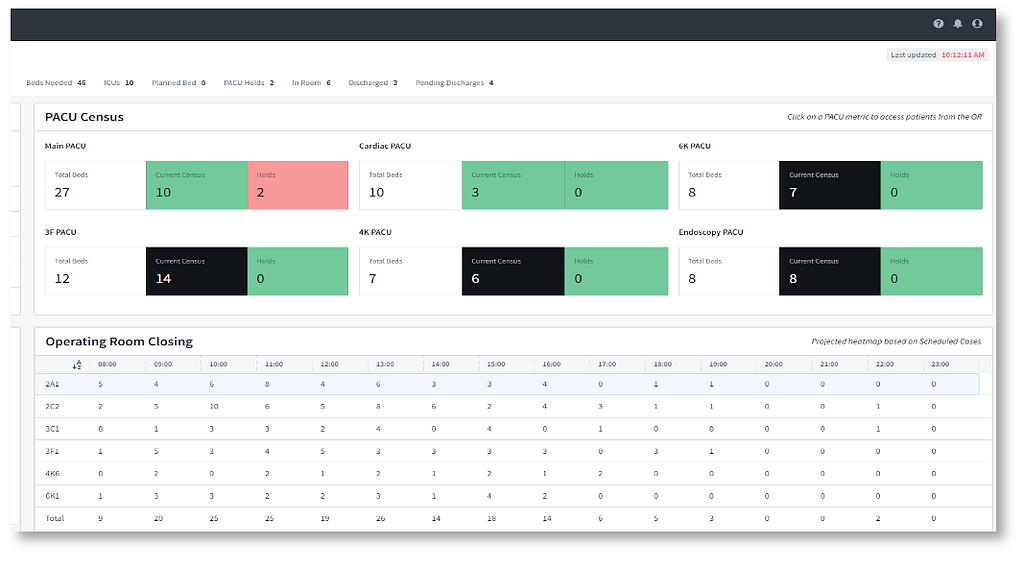Open the user account icon
This screenshot has height=563, width=1024.
(977, 24)
